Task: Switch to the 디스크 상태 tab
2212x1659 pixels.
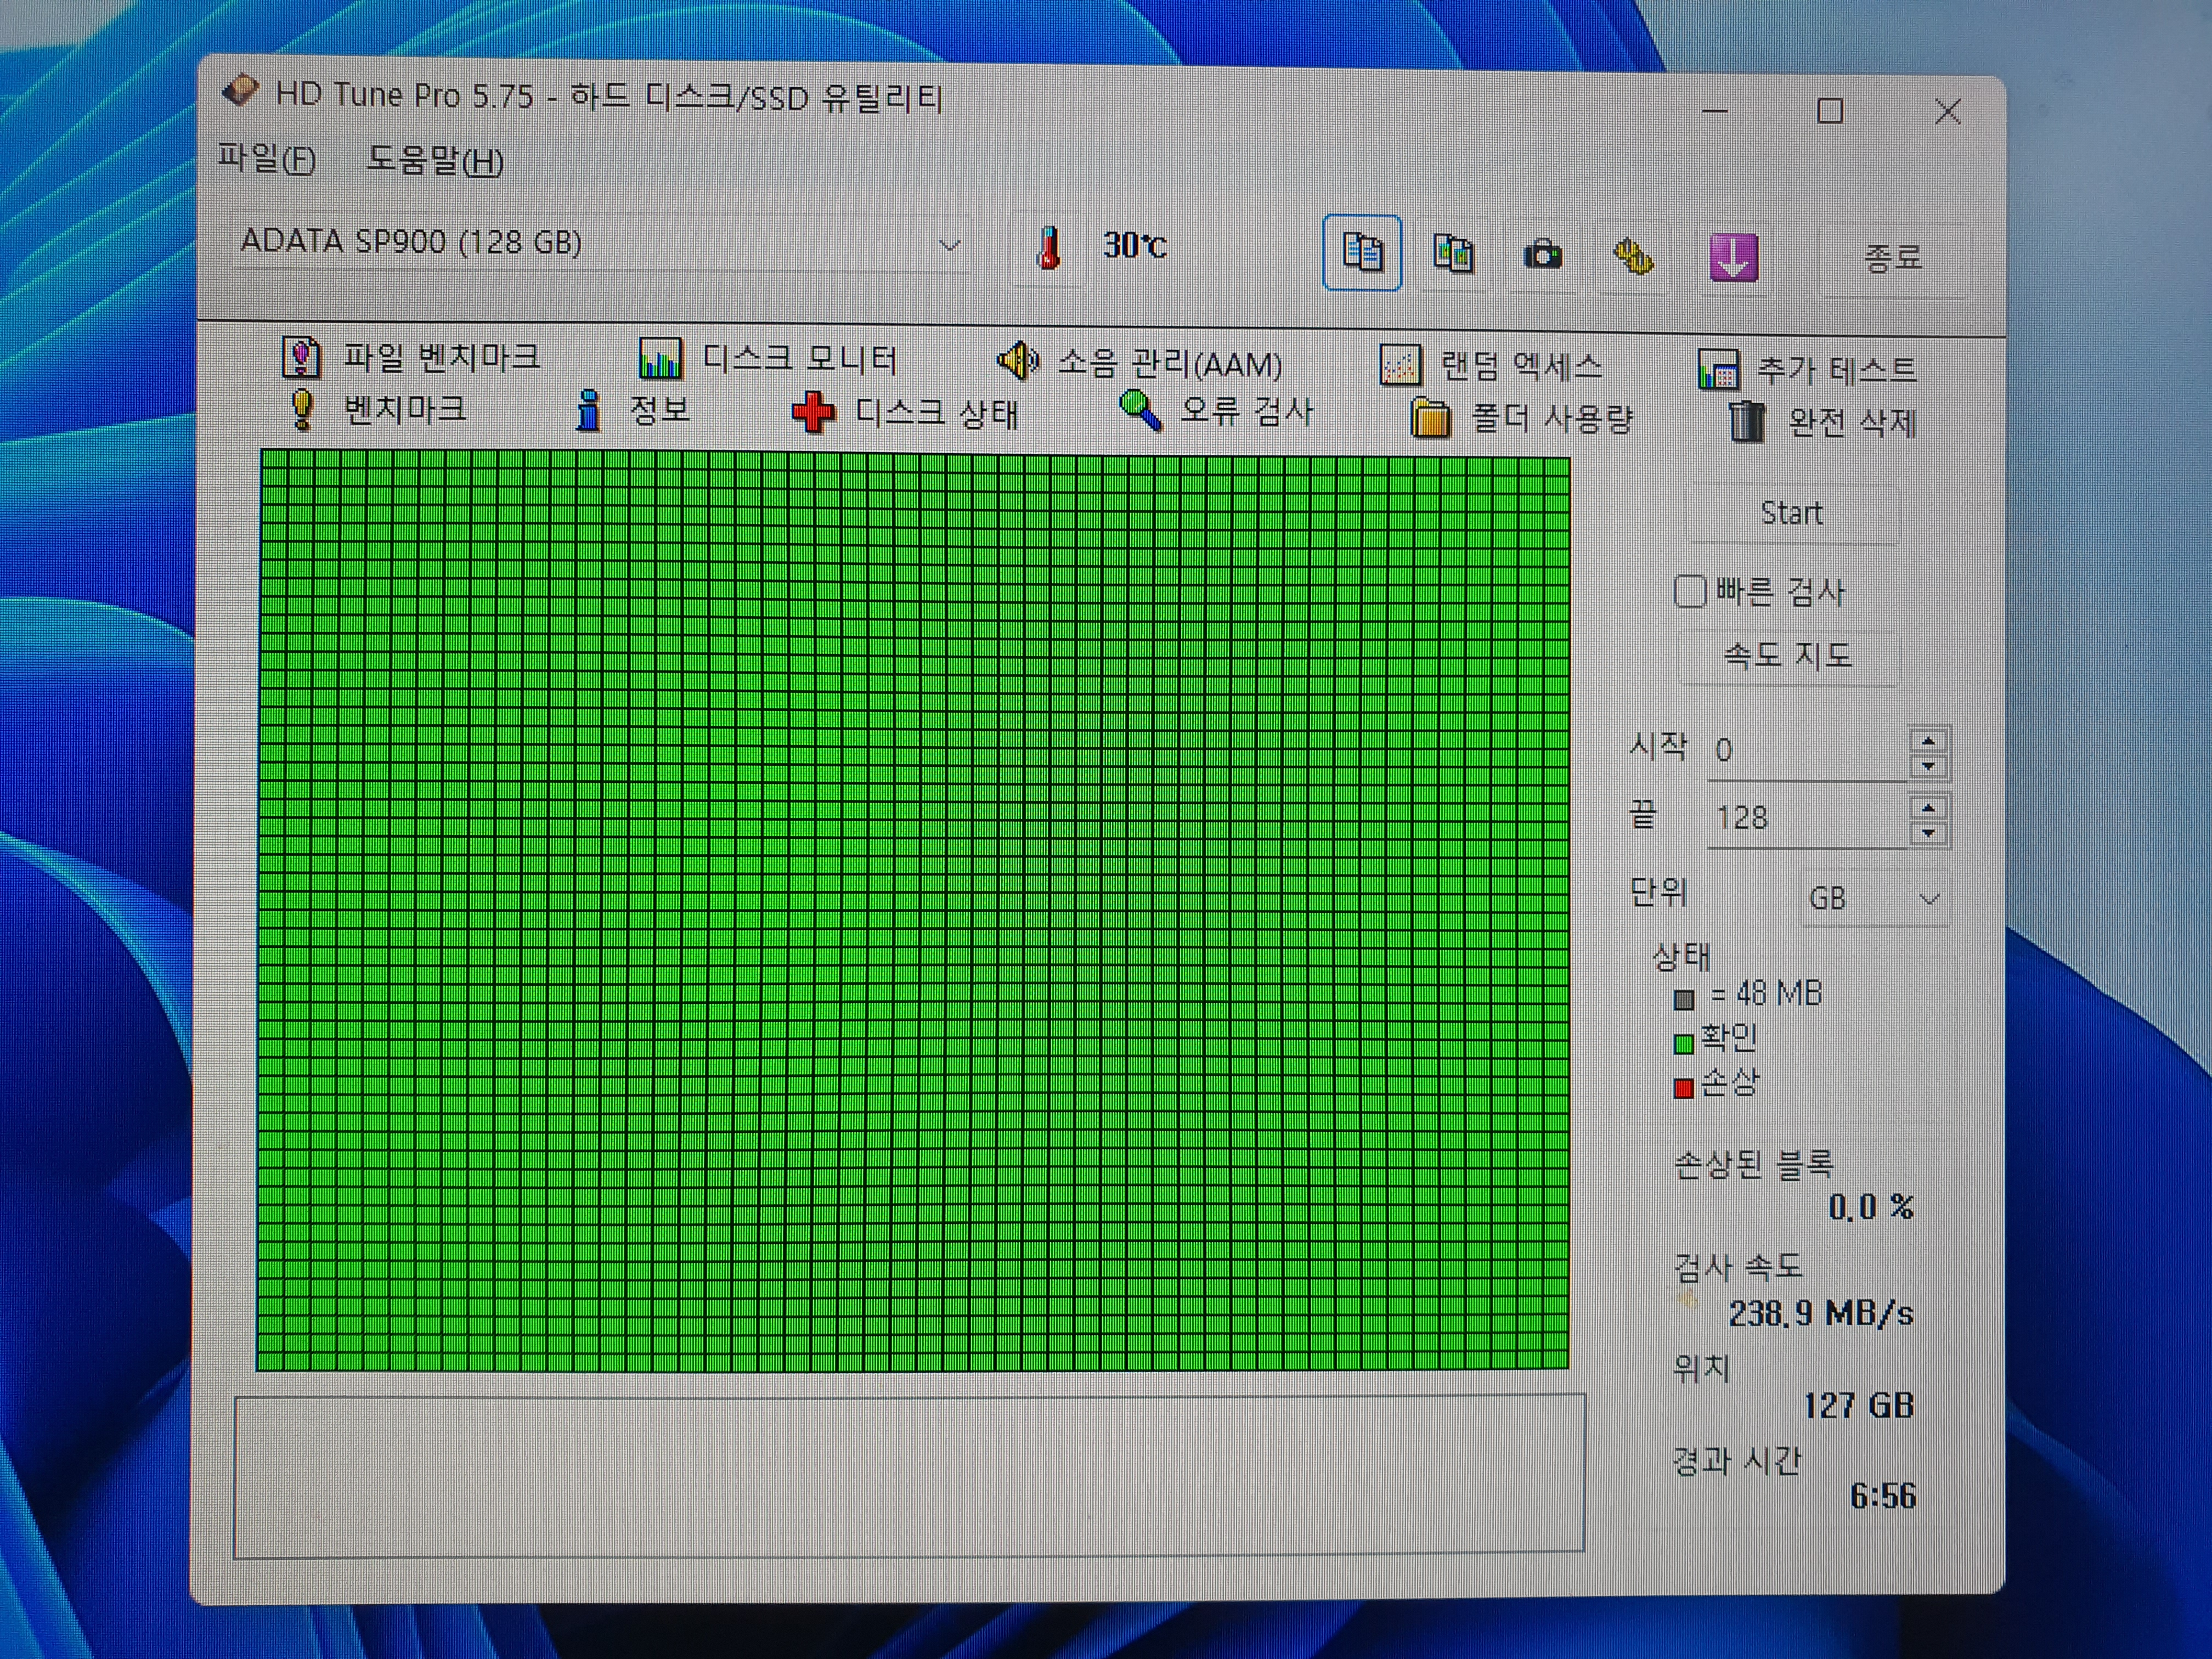Action: pyautogui.click(x=905, y=413)
